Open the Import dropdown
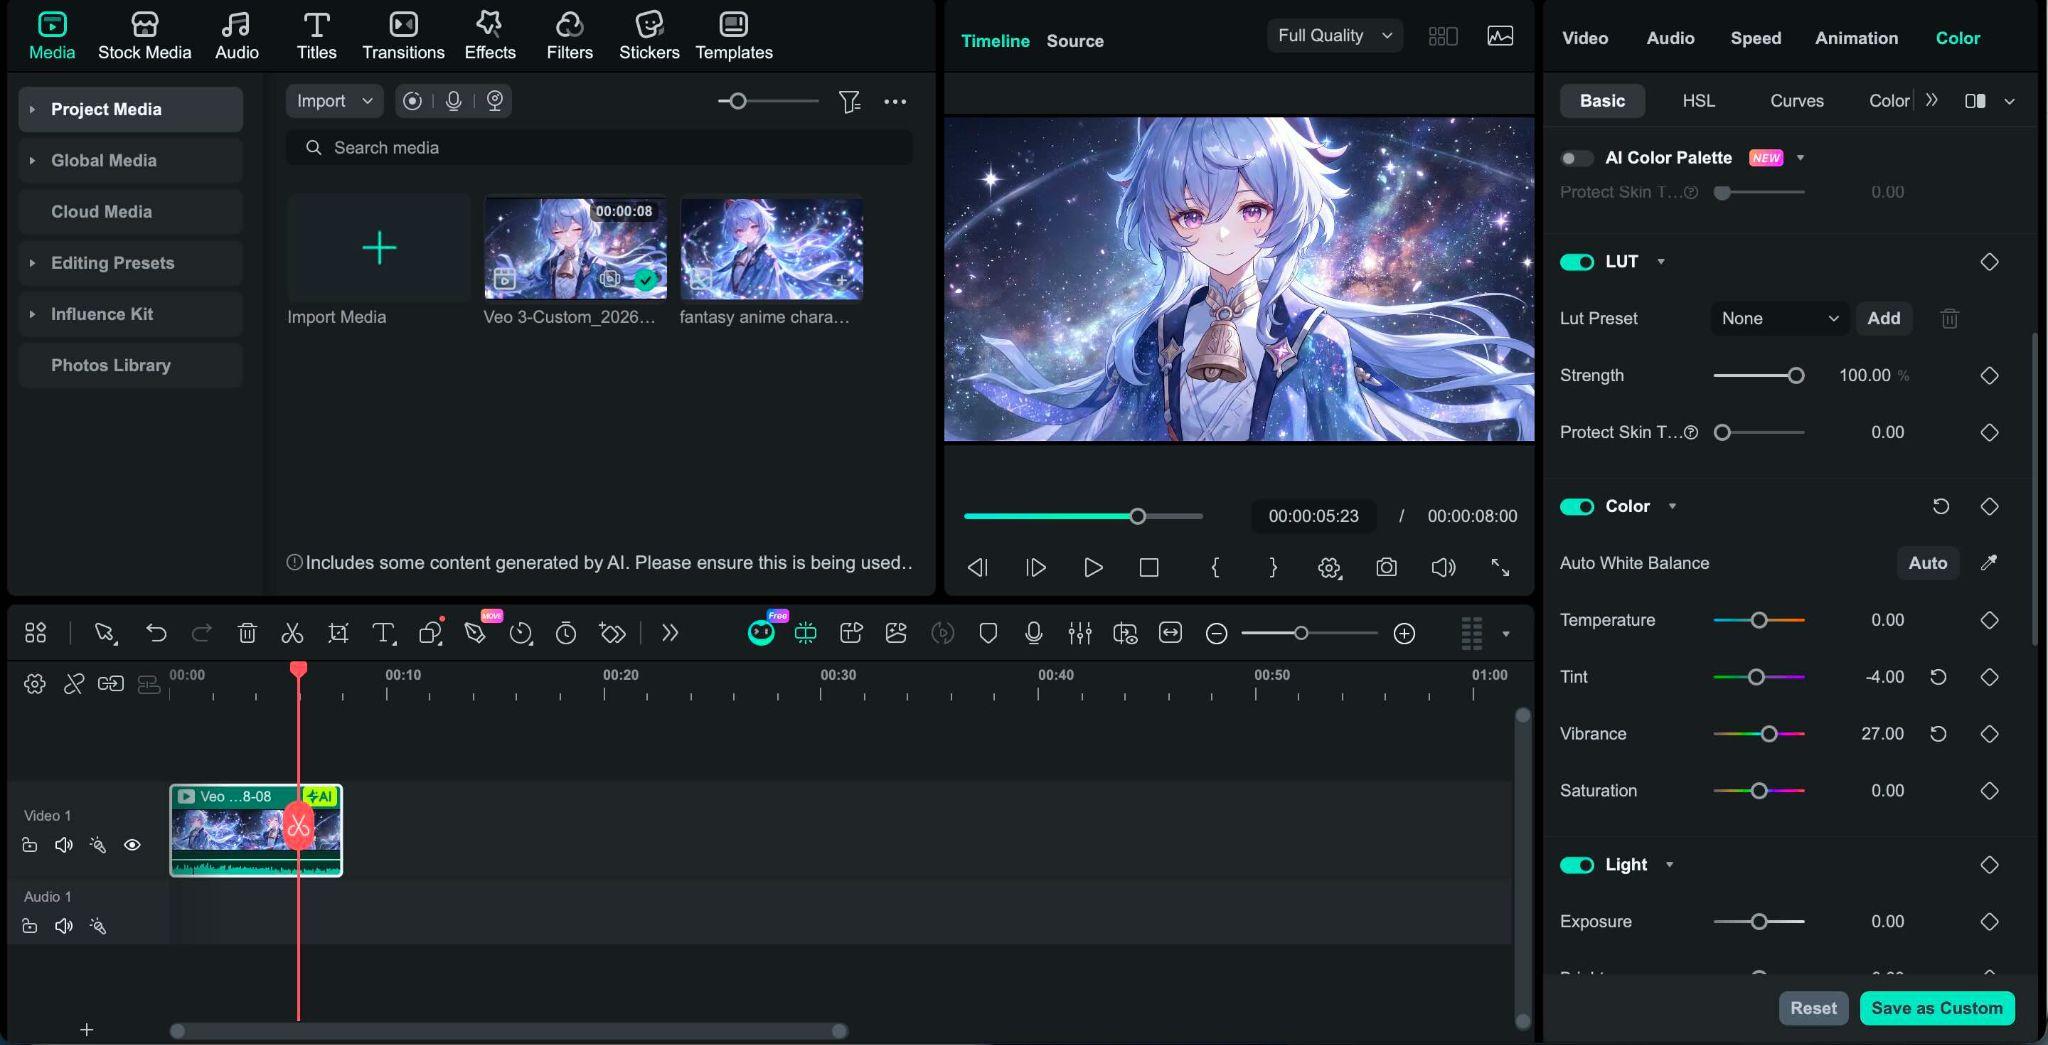The width and height of the screenshot is (2048, 1045). (x=334, y=101)
